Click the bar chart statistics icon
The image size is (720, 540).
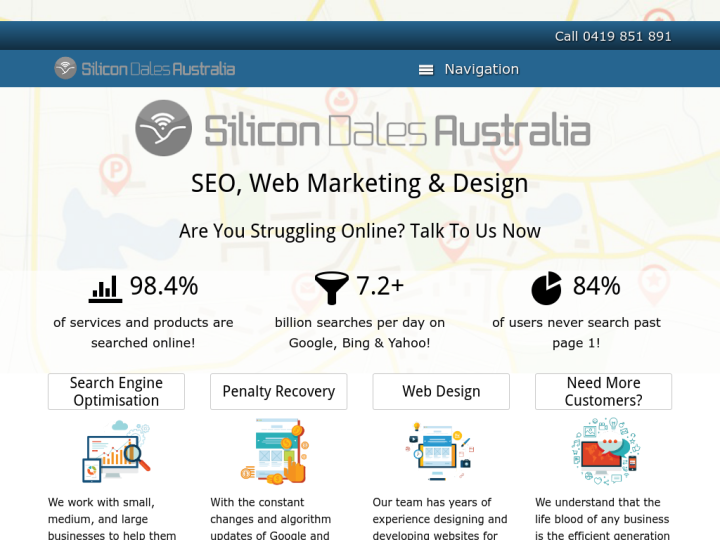coord(105,288)
